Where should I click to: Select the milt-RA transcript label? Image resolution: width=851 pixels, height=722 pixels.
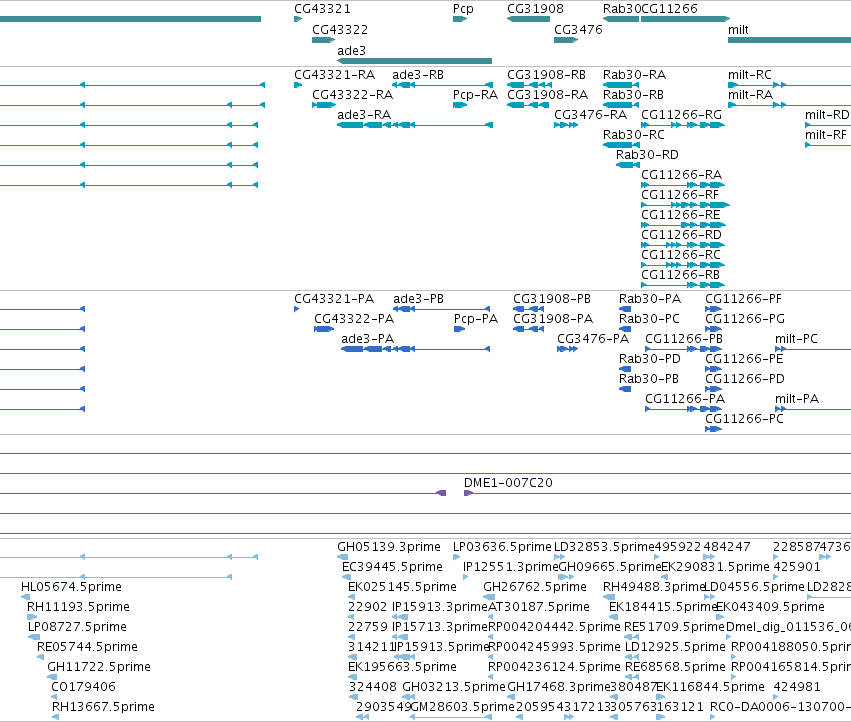[x=751, y=94]
